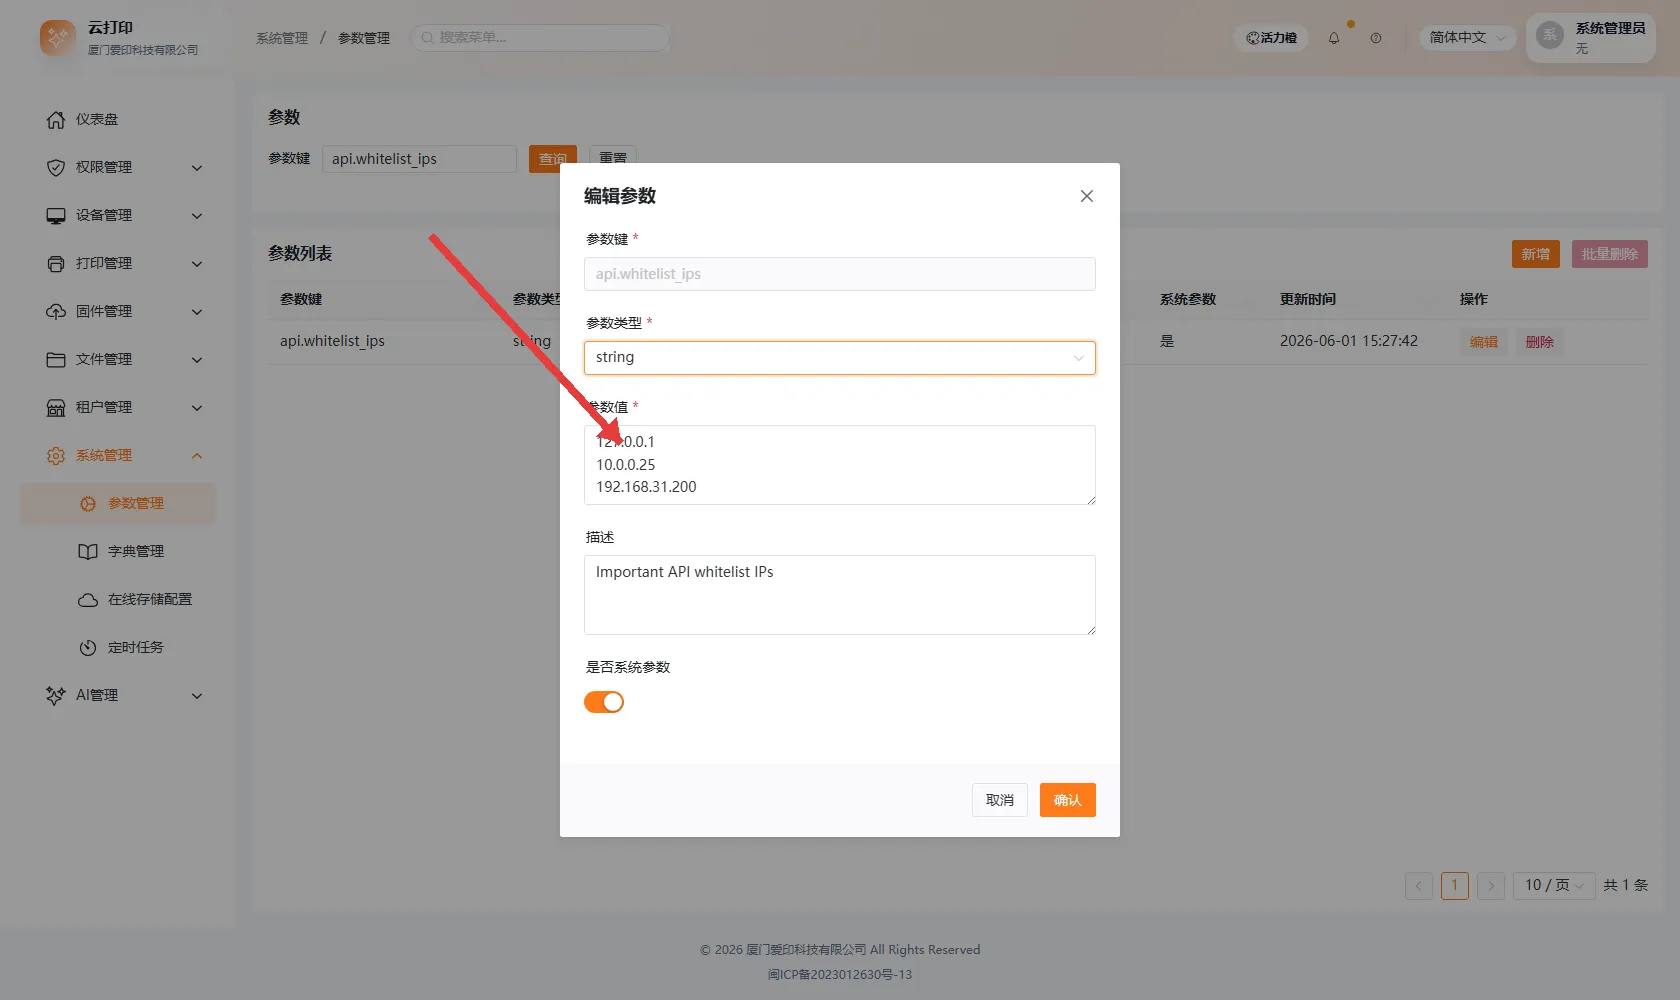Click the 更新时间 column header
The image size is (1680, 1000).
coord(1308,299)
